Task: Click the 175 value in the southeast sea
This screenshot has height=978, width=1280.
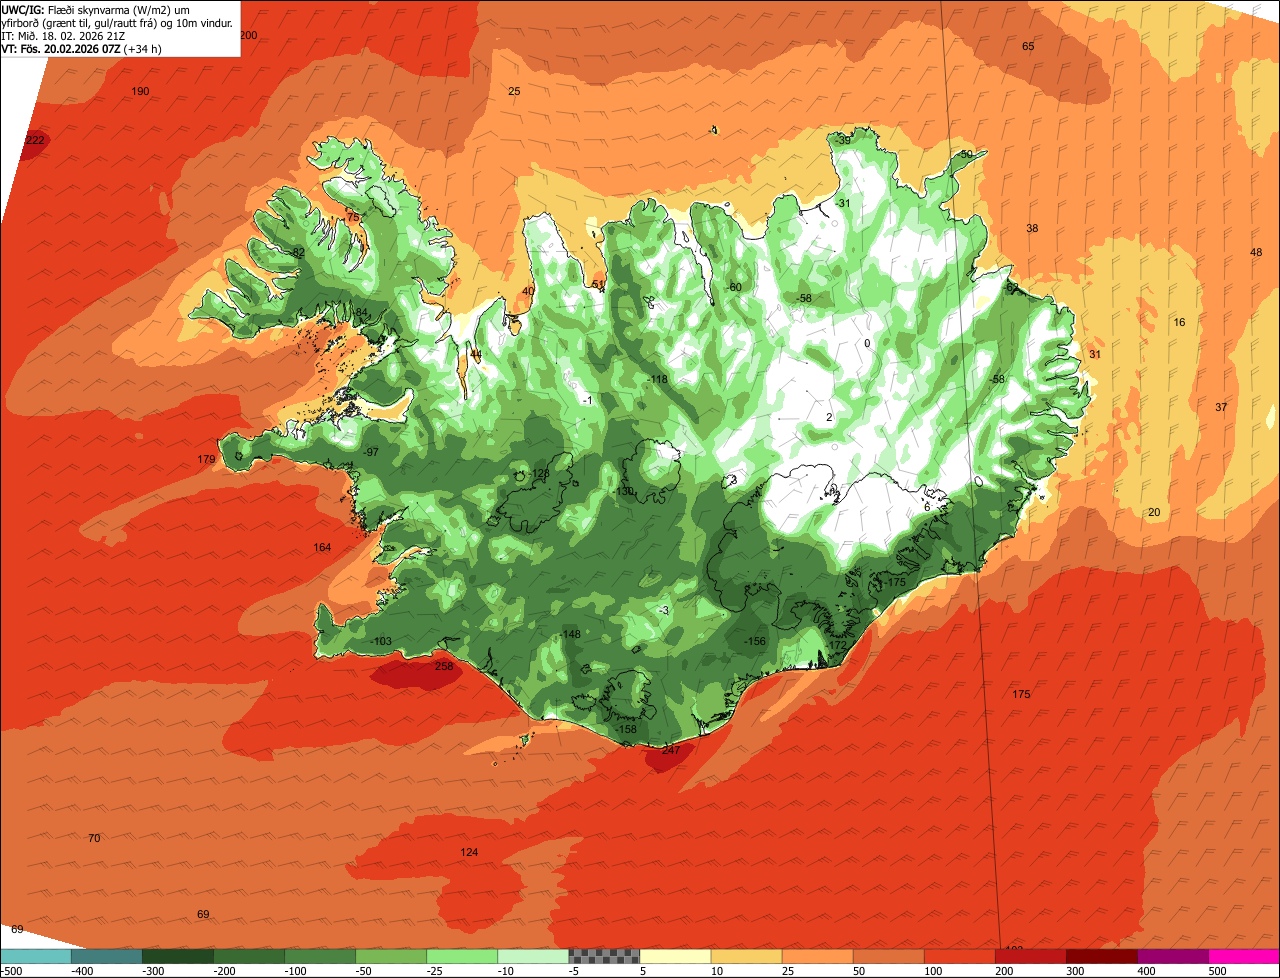Action: [1021, 694]
